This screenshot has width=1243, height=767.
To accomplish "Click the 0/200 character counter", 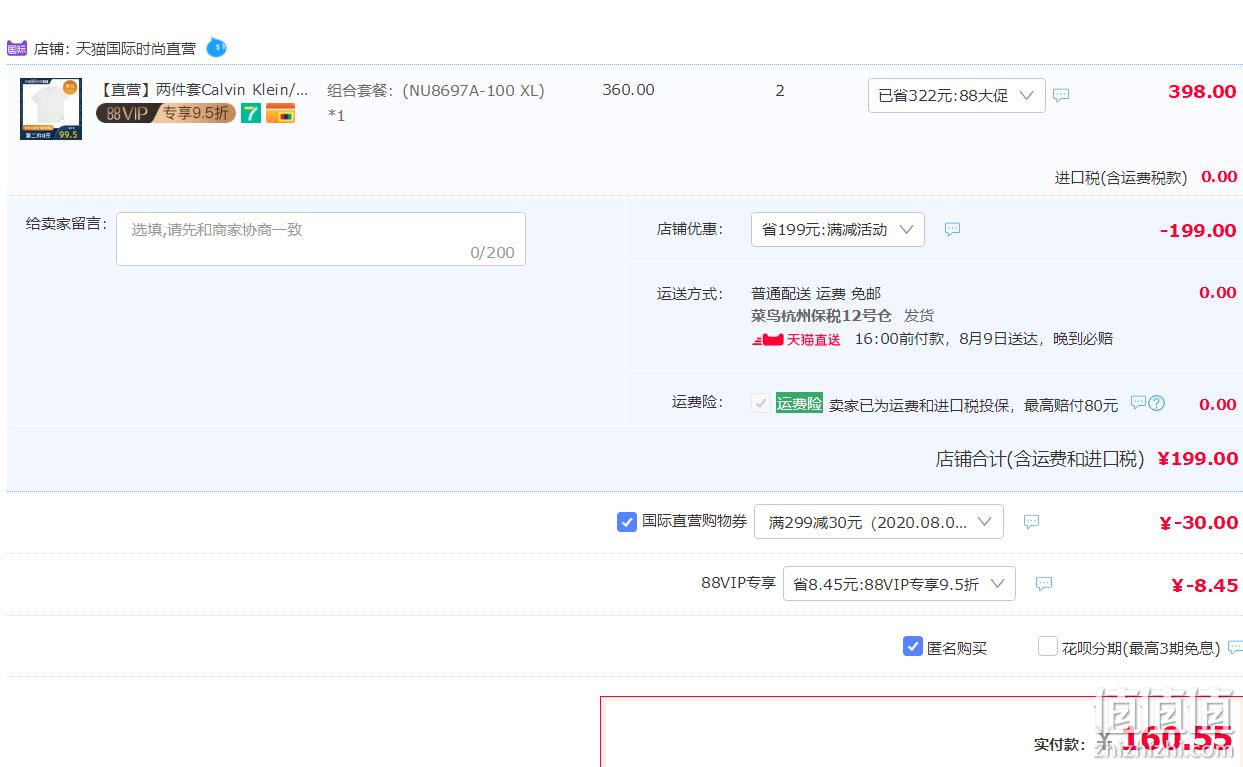I will tap(493, 252).
